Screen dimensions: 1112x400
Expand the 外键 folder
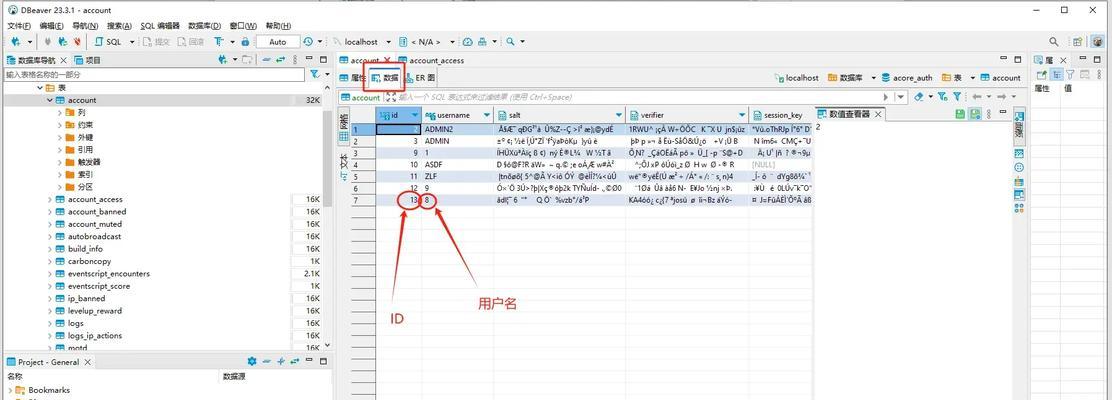[x=60, y=138]
